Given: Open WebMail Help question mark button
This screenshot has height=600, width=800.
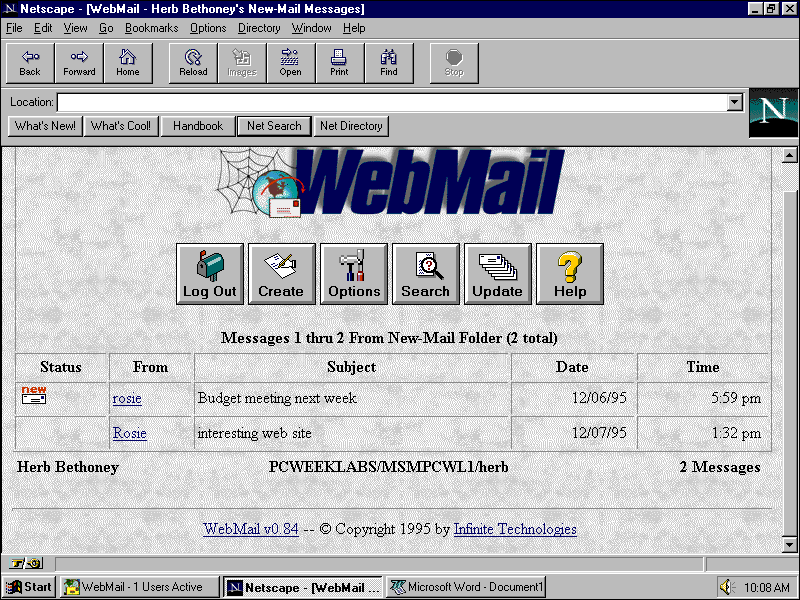Looking at the screenshot, I should pyautogui.click(x=570, y=274).
